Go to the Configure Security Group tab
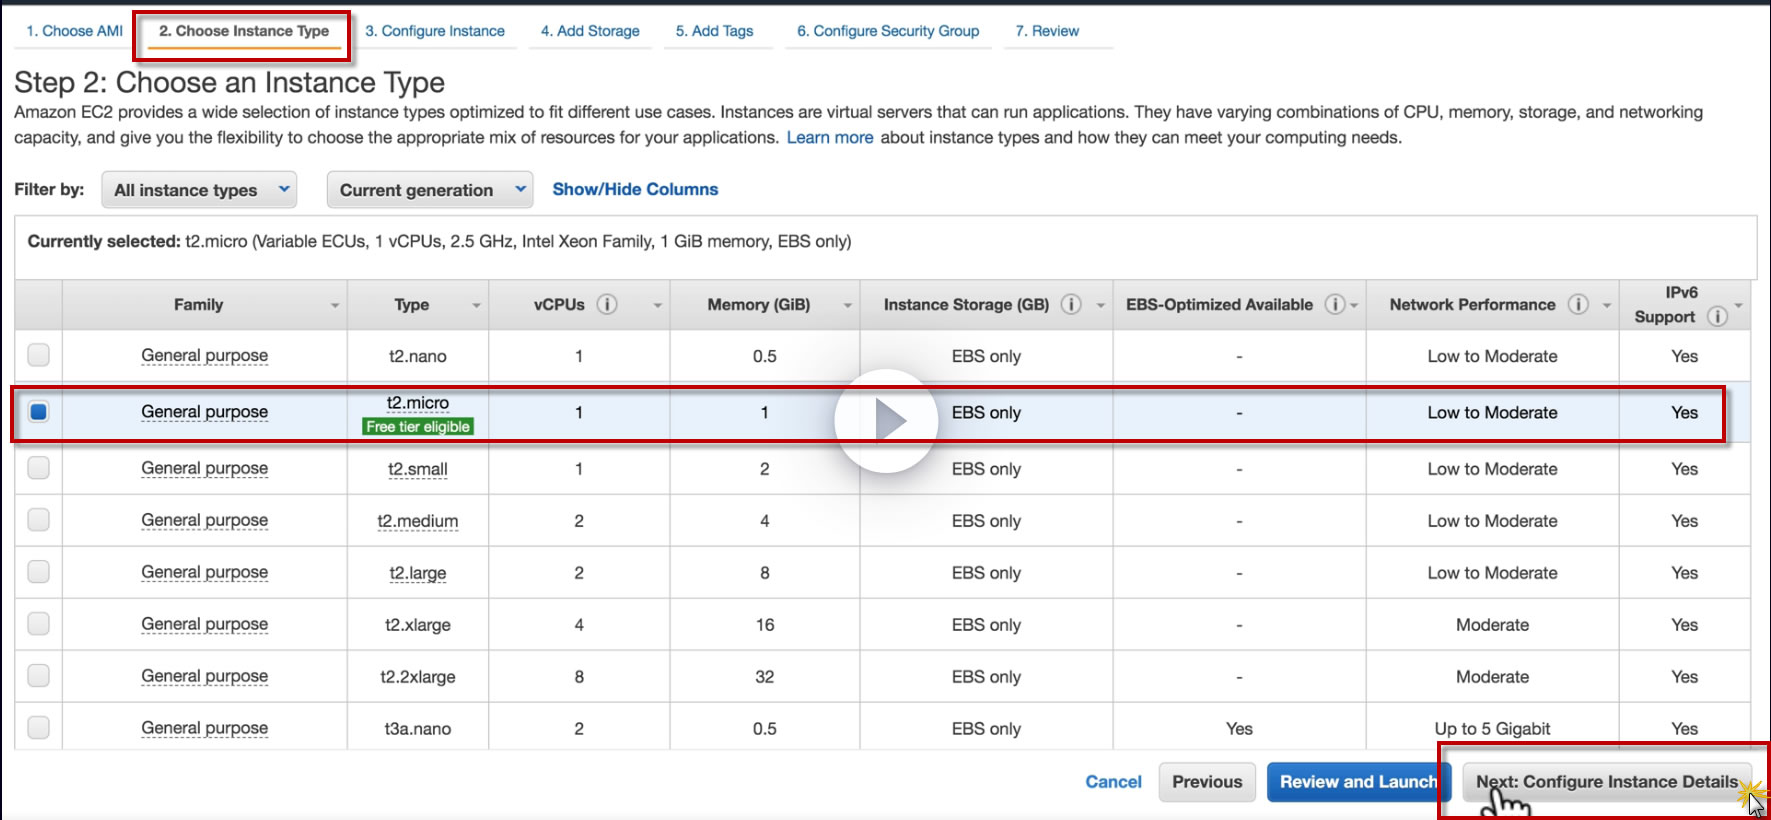Screen dimensions: 1771x820 coord(887,31)
